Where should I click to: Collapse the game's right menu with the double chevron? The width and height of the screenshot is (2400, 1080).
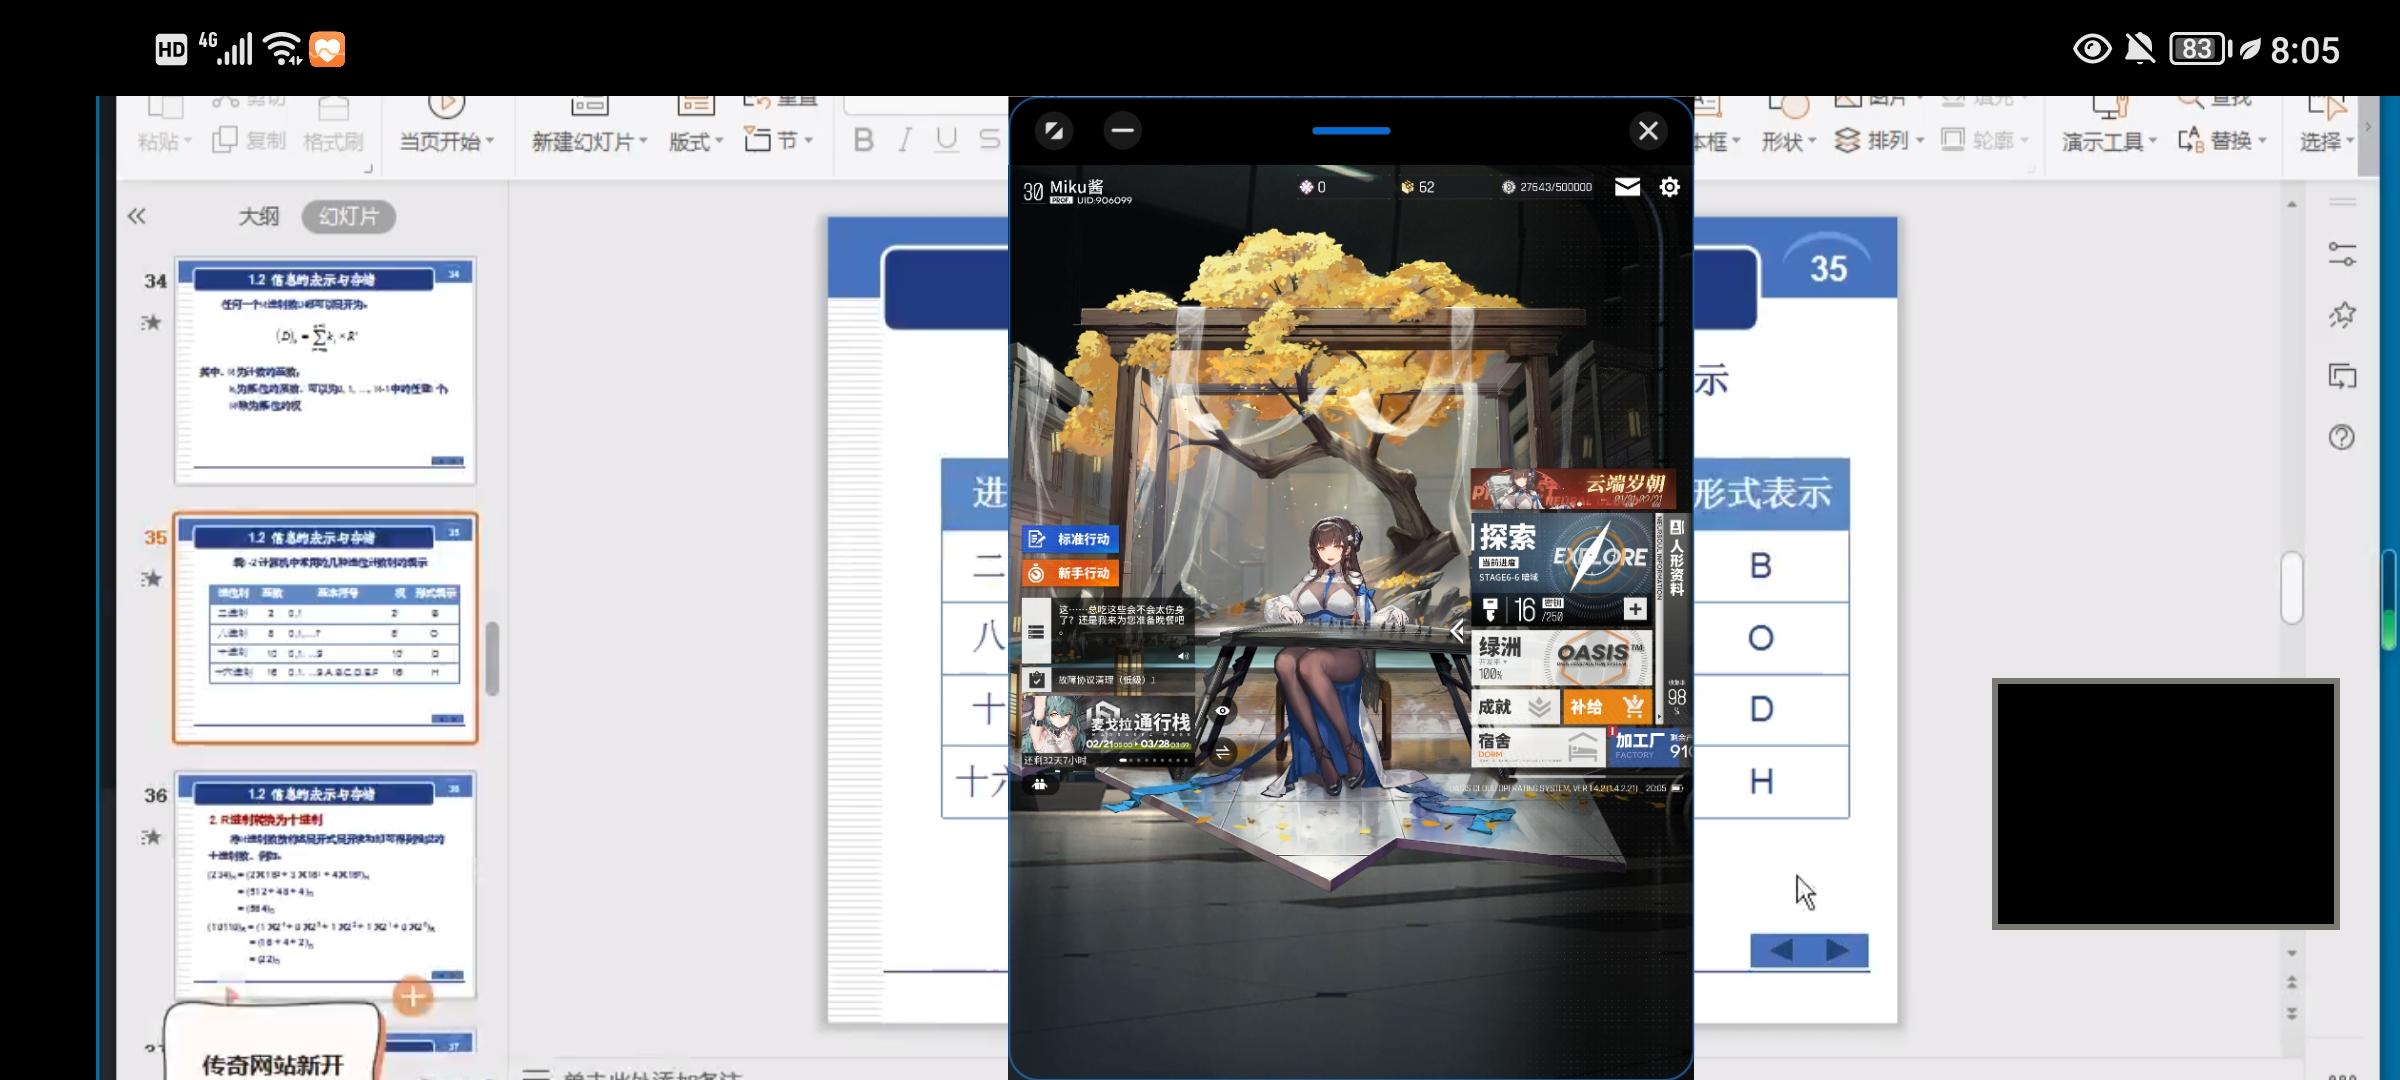(1457, 630)
